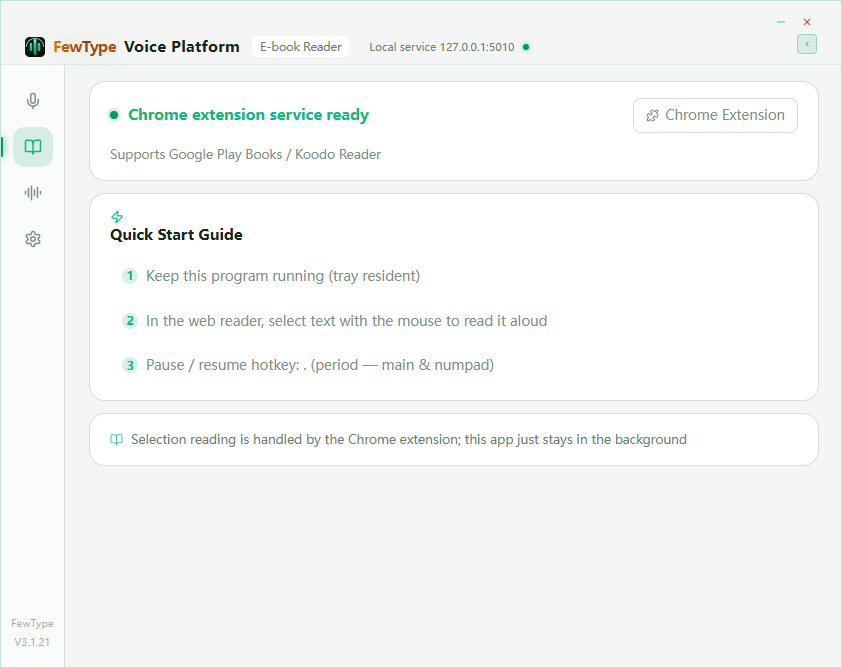Click Local service 127.0.0.1:5010 status text

[441, 47]
